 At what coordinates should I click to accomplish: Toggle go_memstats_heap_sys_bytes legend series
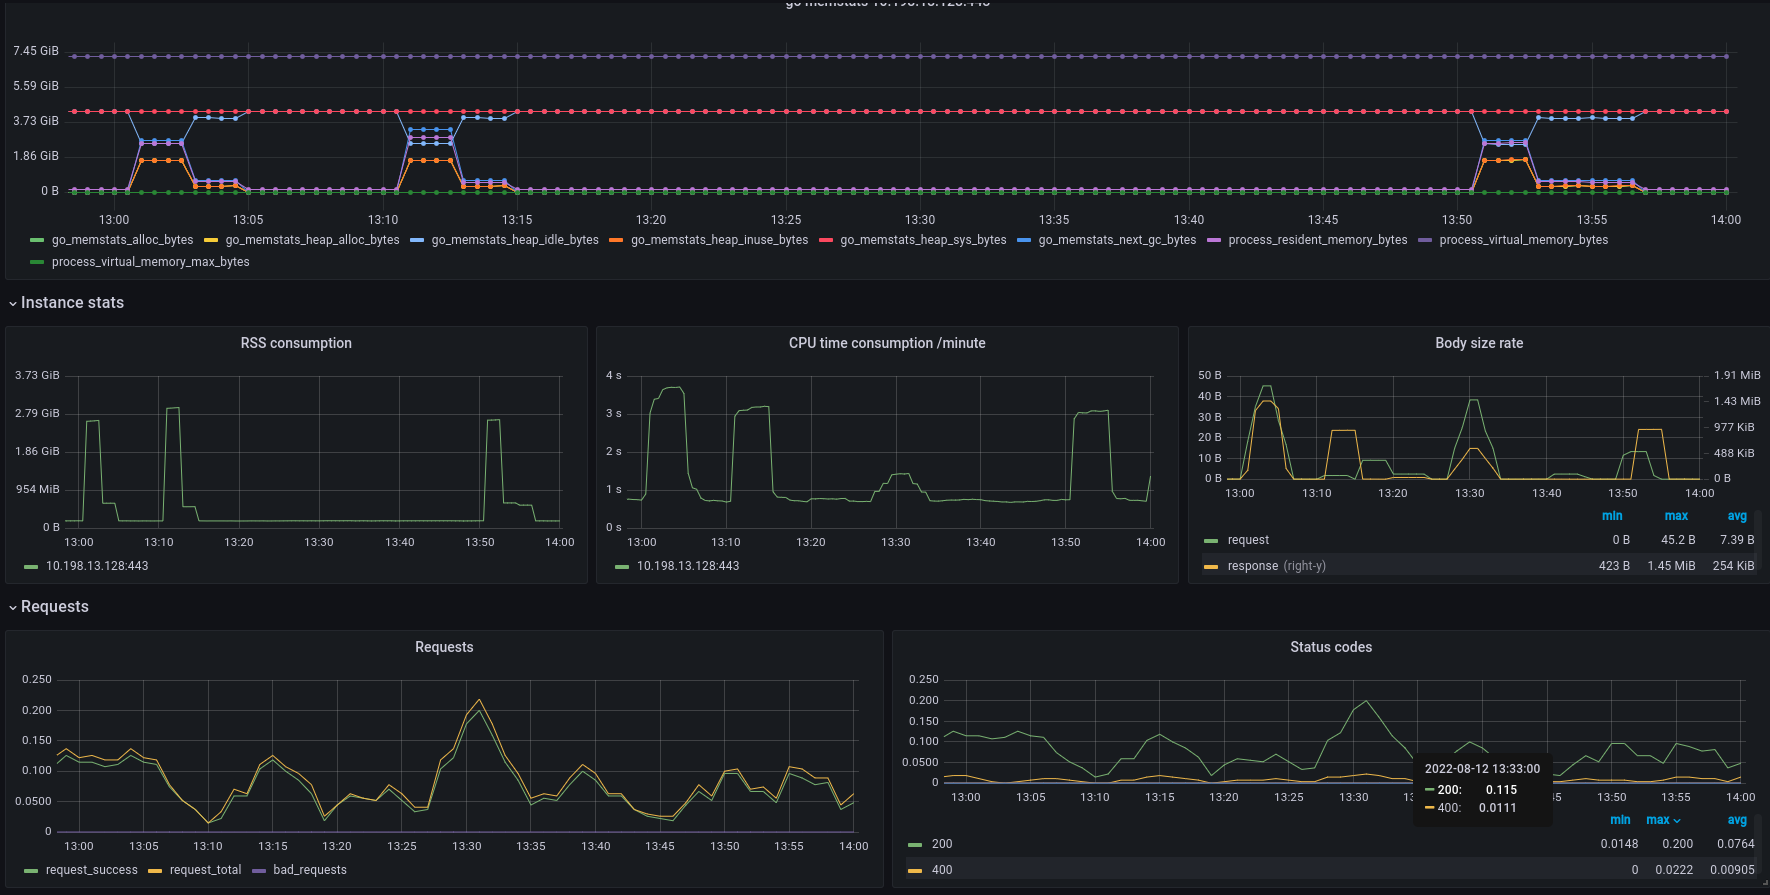(923, 240)
